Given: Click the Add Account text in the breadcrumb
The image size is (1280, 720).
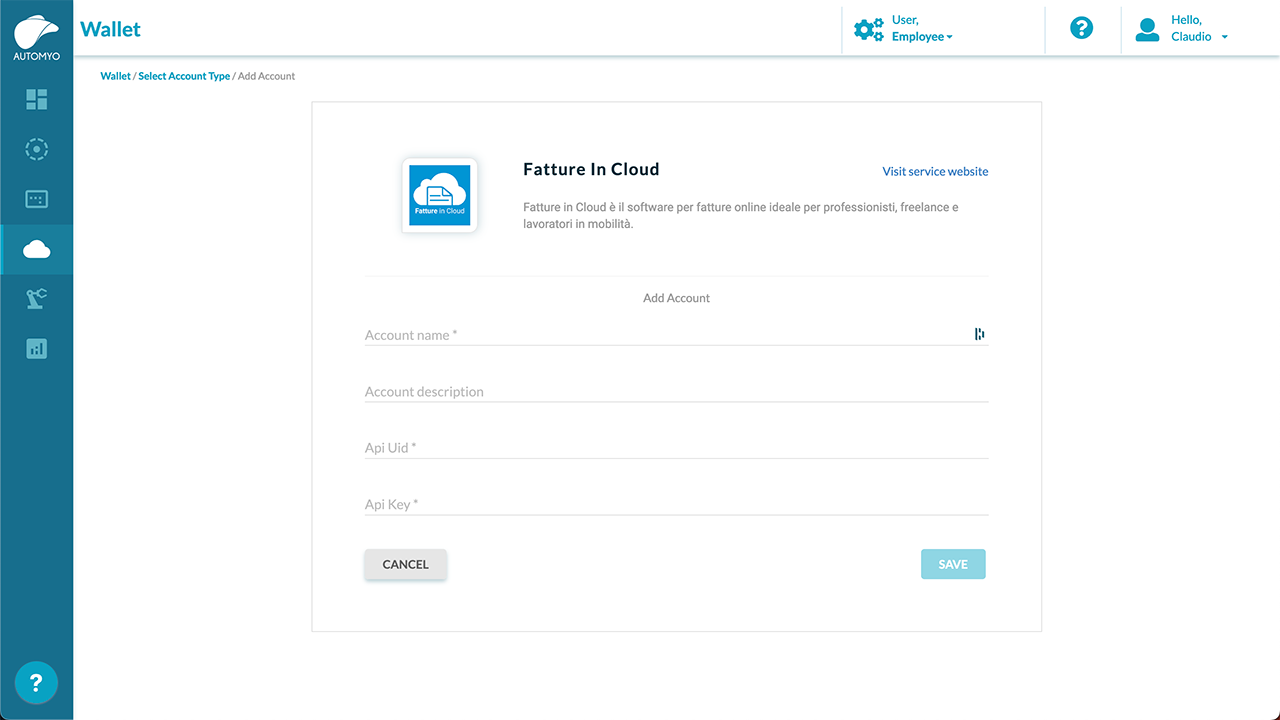Looking at the screenshot, I should 266,76.
